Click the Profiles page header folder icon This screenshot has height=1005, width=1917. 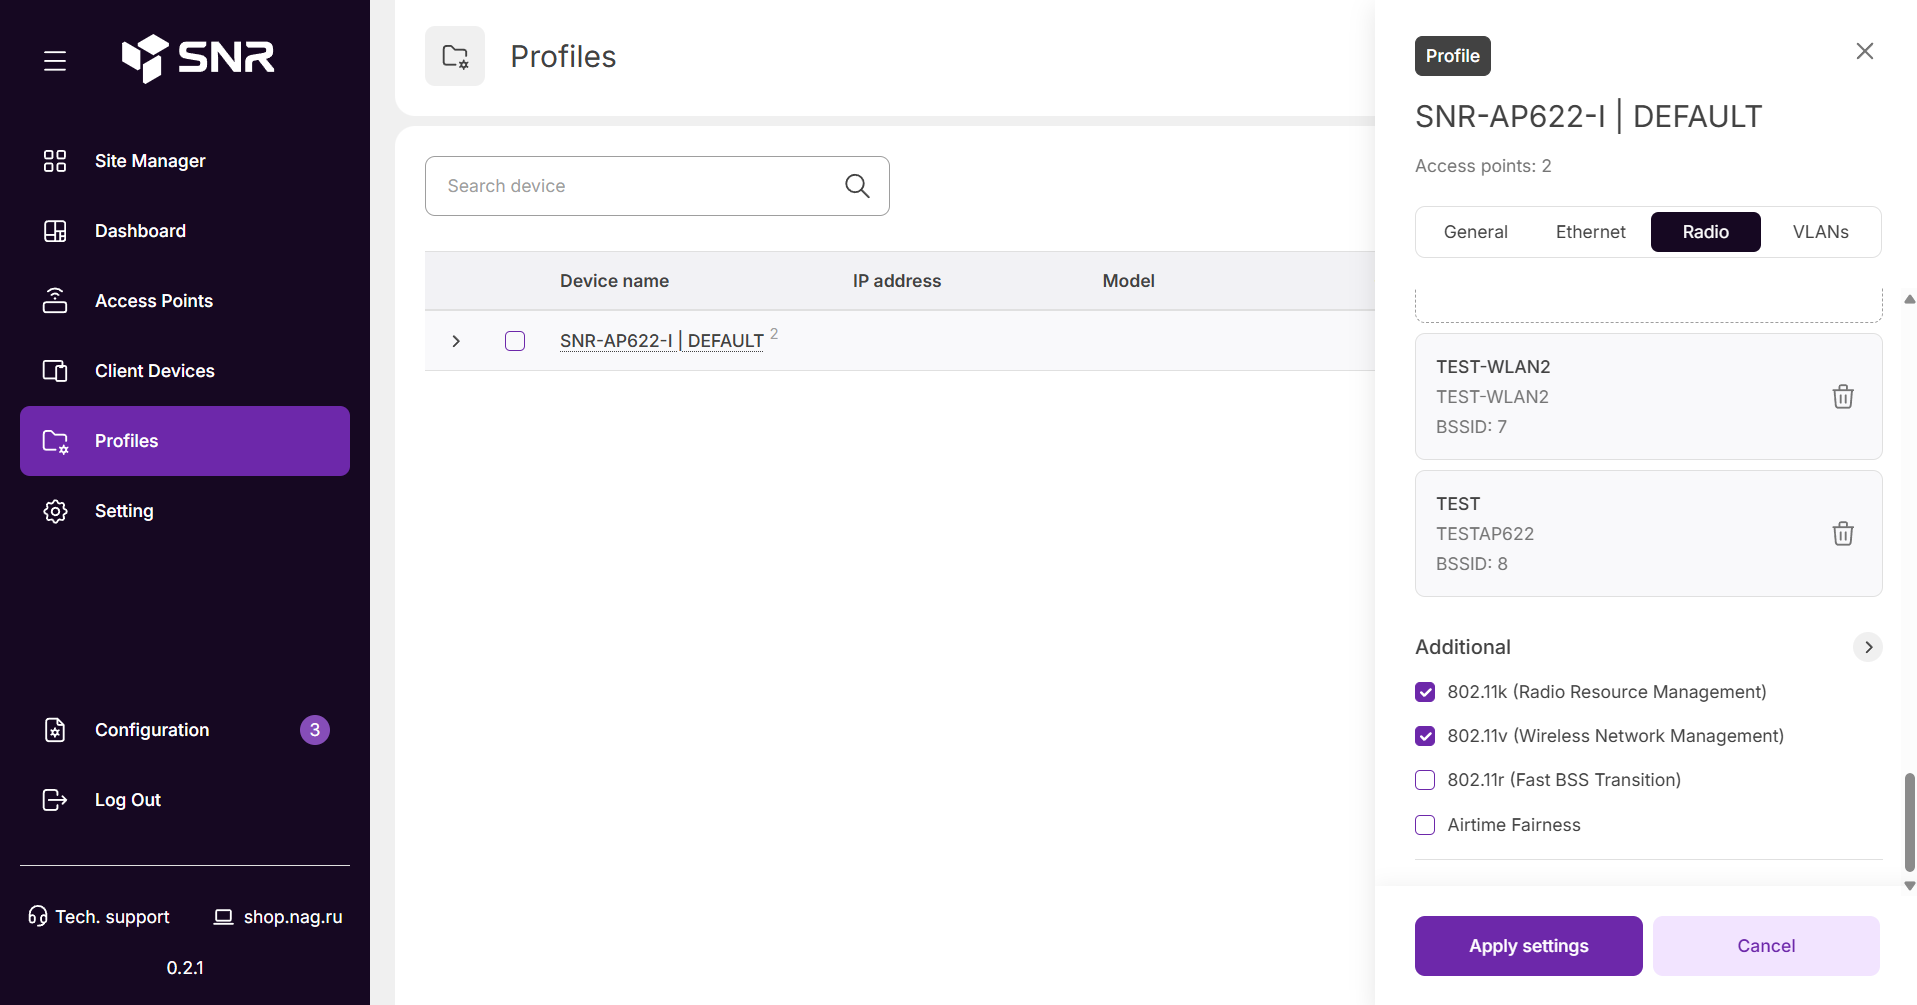pyautogui.click(x=455, y=56)
